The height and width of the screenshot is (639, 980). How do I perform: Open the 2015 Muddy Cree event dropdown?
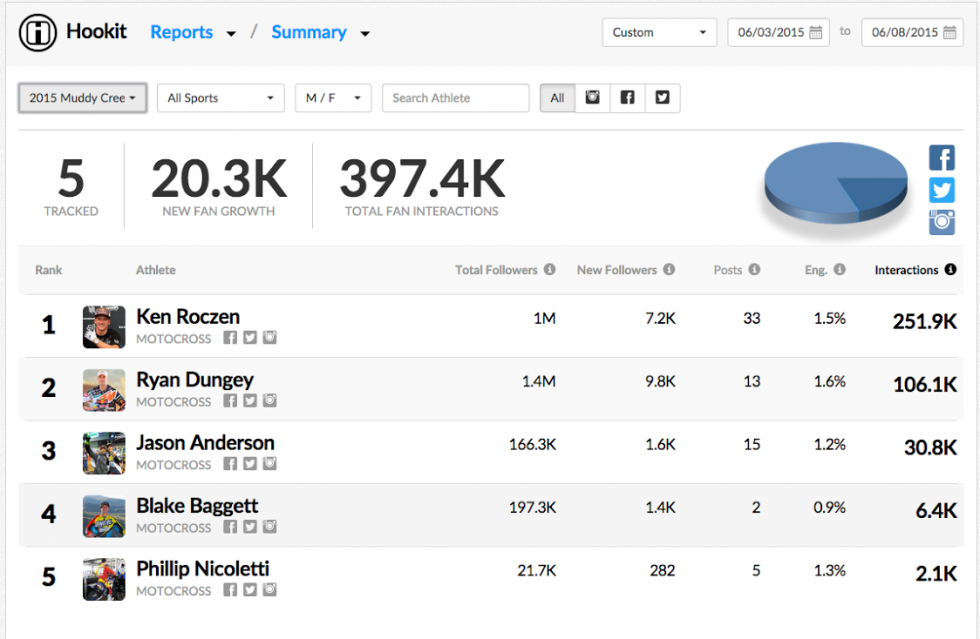(x=82, y=98)
